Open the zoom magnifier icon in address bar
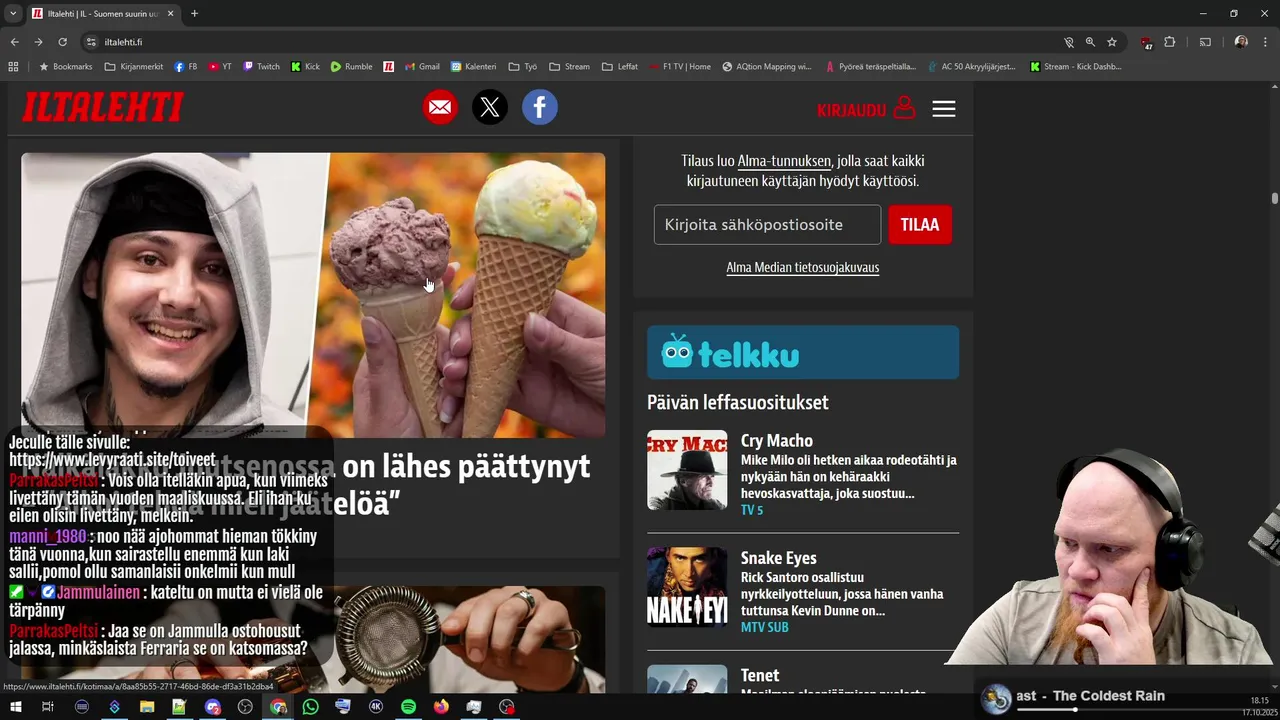This screenshot has width=1280, height=720. click(1090, 42)
